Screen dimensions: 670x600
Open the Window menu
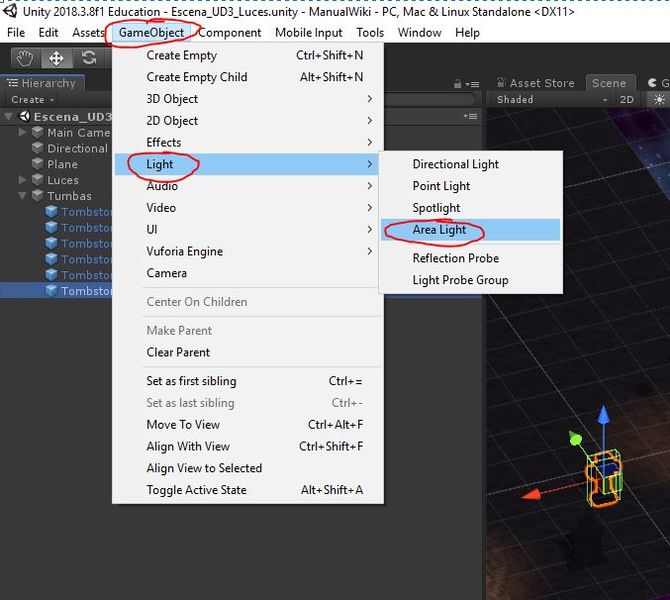pos(419,32)
